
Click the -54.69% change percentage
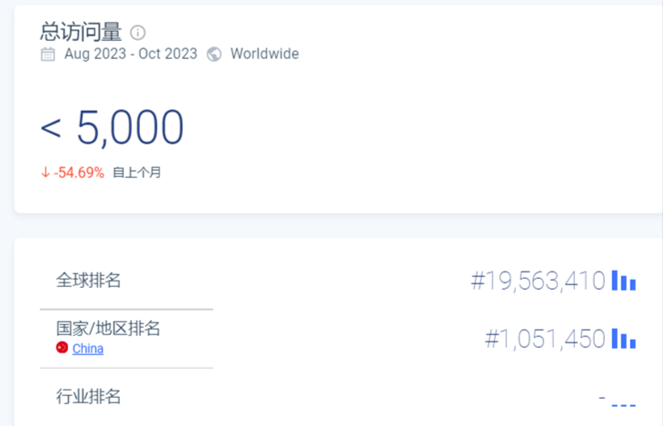(79, 172)
